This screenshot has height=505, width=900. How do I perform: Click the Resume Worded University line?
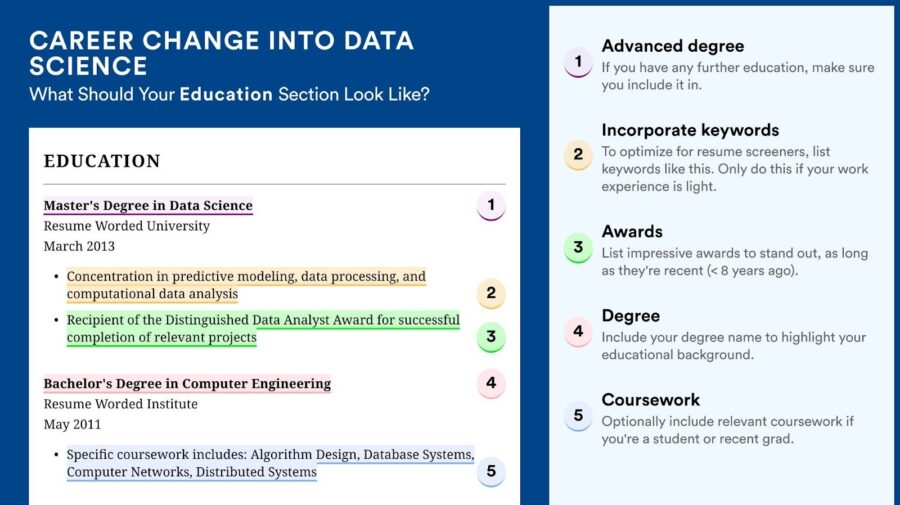(127, 226)
